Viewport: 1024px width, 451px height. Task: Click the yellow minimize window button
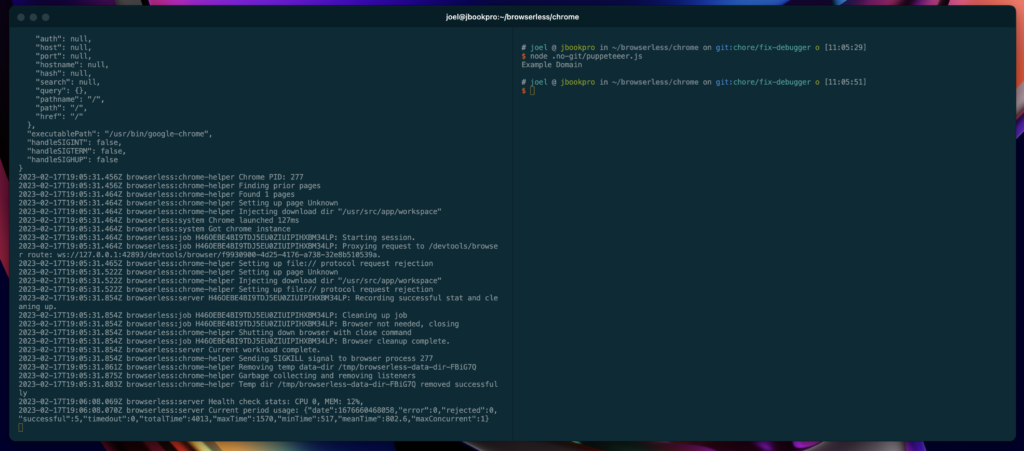click(32, 18)
